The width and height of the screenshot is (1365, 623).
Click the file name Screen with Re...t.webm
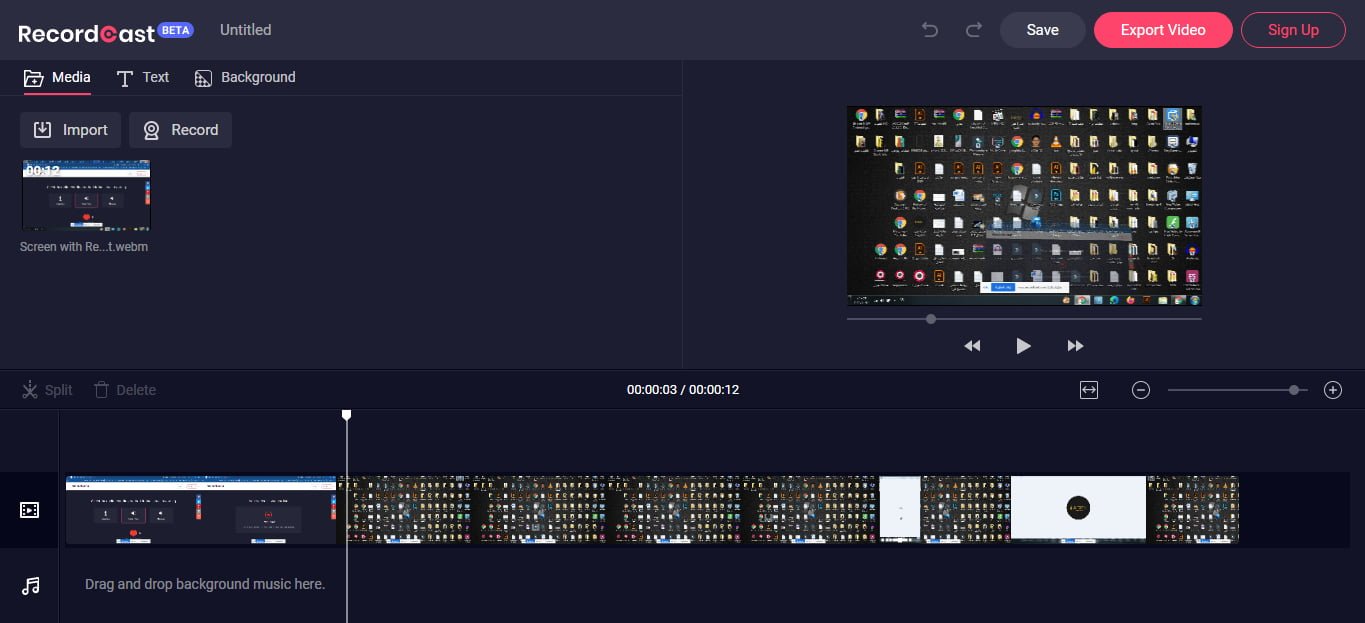(84, 246)
